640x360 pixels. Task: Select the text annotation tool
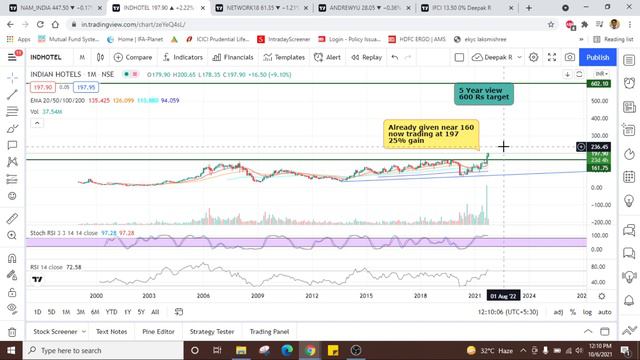tap(12, 145)
